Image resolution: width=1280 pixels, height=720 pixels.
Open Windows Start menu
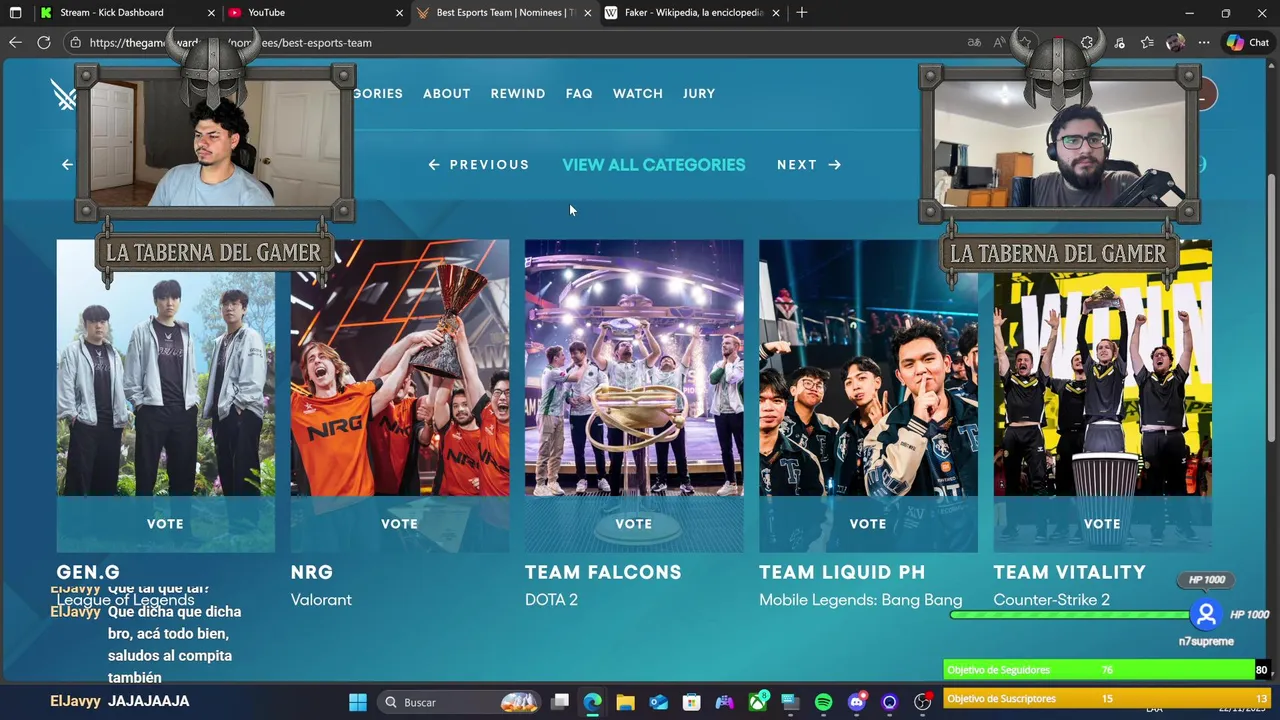pyautogui.click(x=358, y=702)
